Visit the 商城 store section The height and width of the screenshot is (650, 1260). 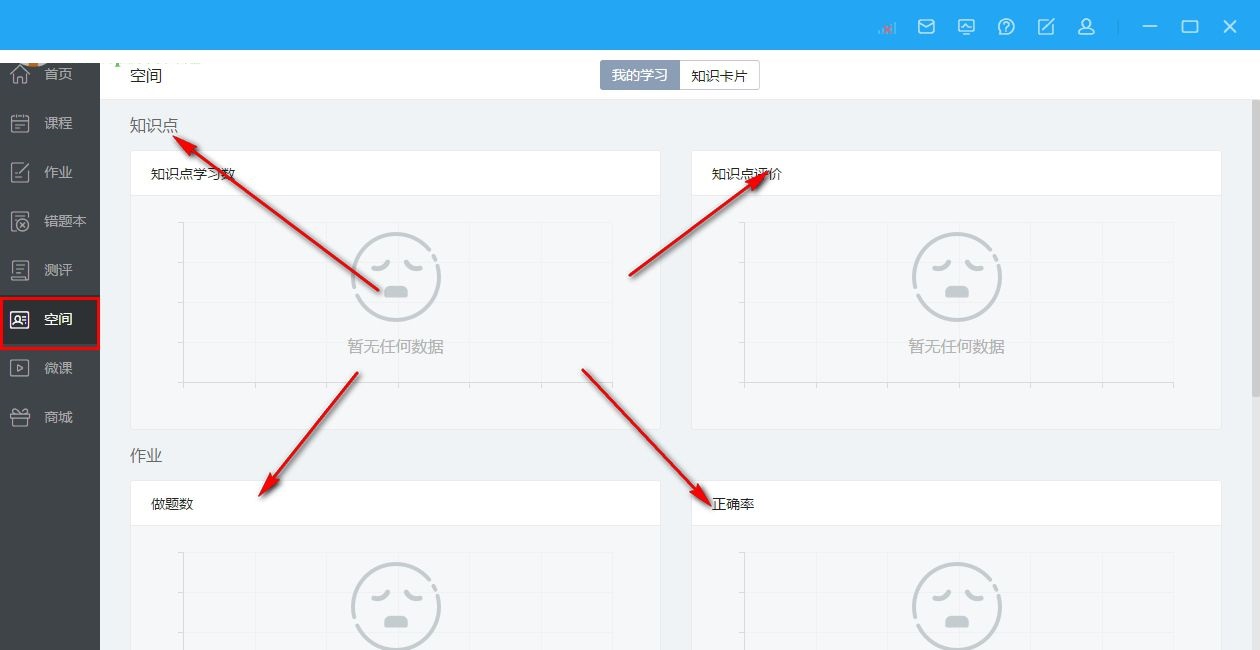point(48,417)
